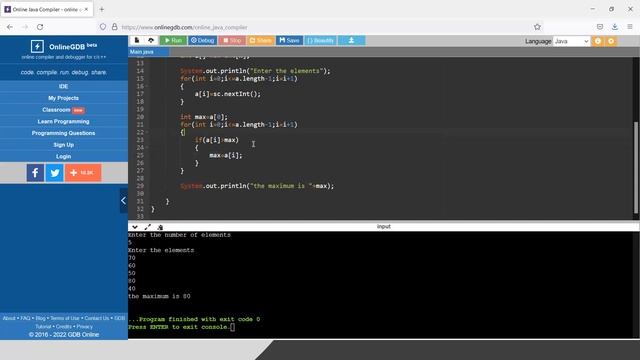Click Login in the sidebar
Viewport: 640px width, 360px height.
pyautogui.click(x=64, y=156)
